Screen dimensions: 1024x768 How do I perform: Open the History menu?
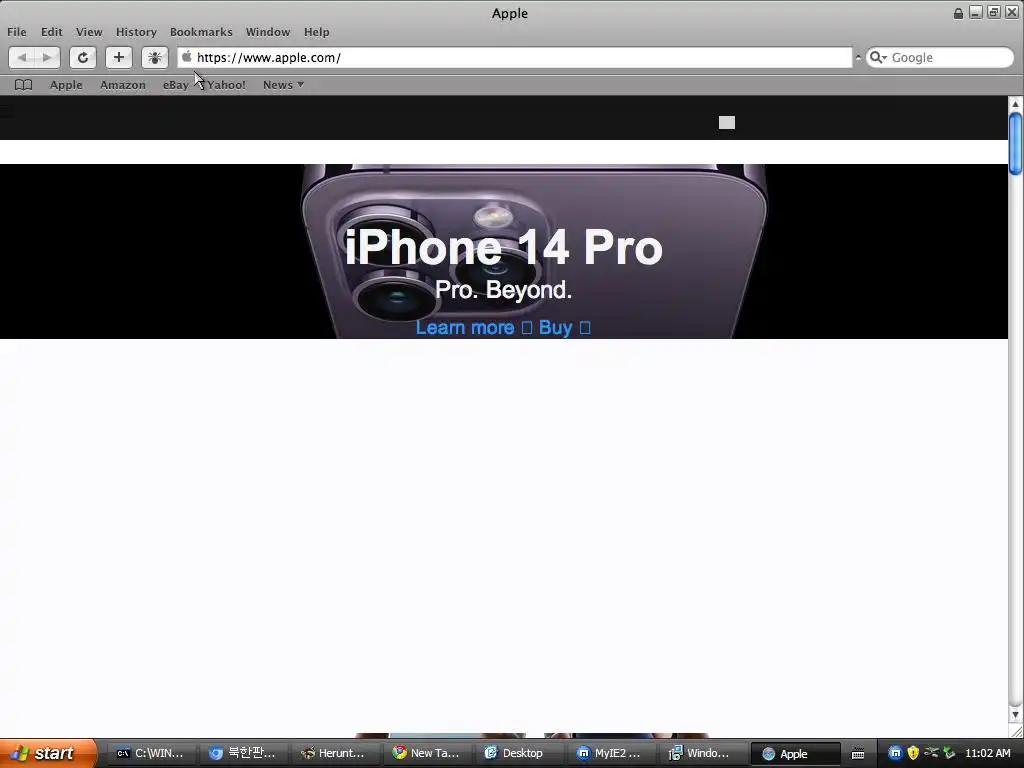[x=136, y=32]
